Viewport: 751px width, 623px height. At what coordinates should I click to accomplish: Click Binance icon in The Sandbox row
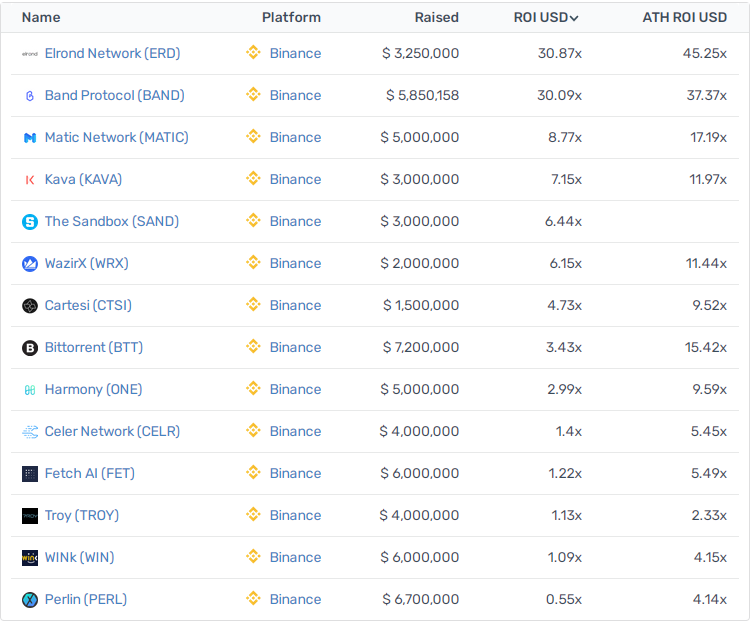pos(253,220)
